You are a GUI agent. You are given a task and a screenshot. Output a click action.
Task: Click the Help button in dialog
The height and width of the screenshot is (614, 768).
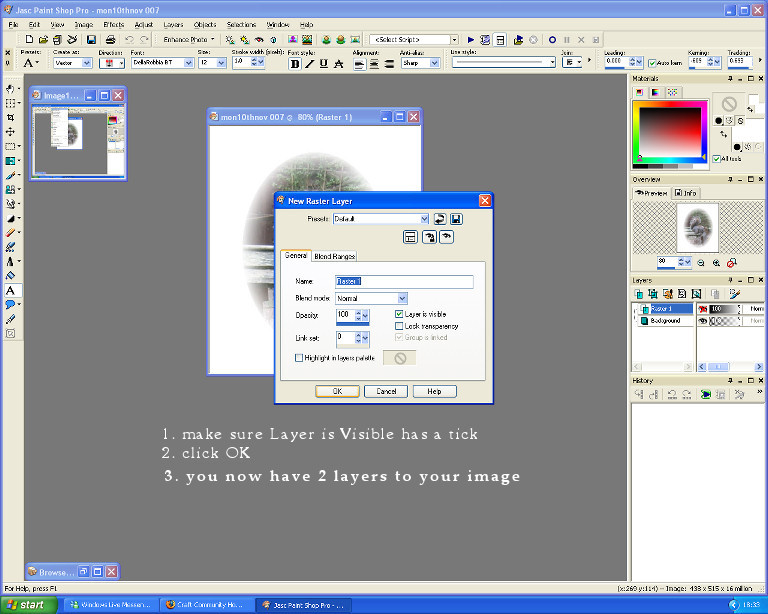(x=434, y=391)
